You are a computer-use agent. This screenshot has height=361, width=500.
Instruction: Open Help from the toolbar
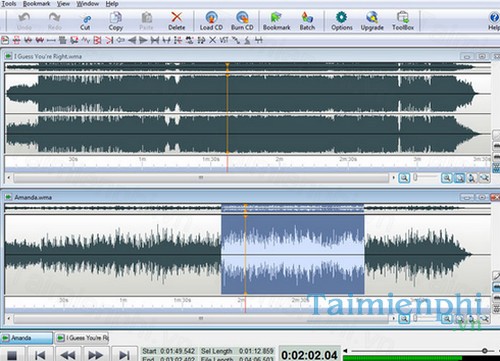[x=494, y=21]
